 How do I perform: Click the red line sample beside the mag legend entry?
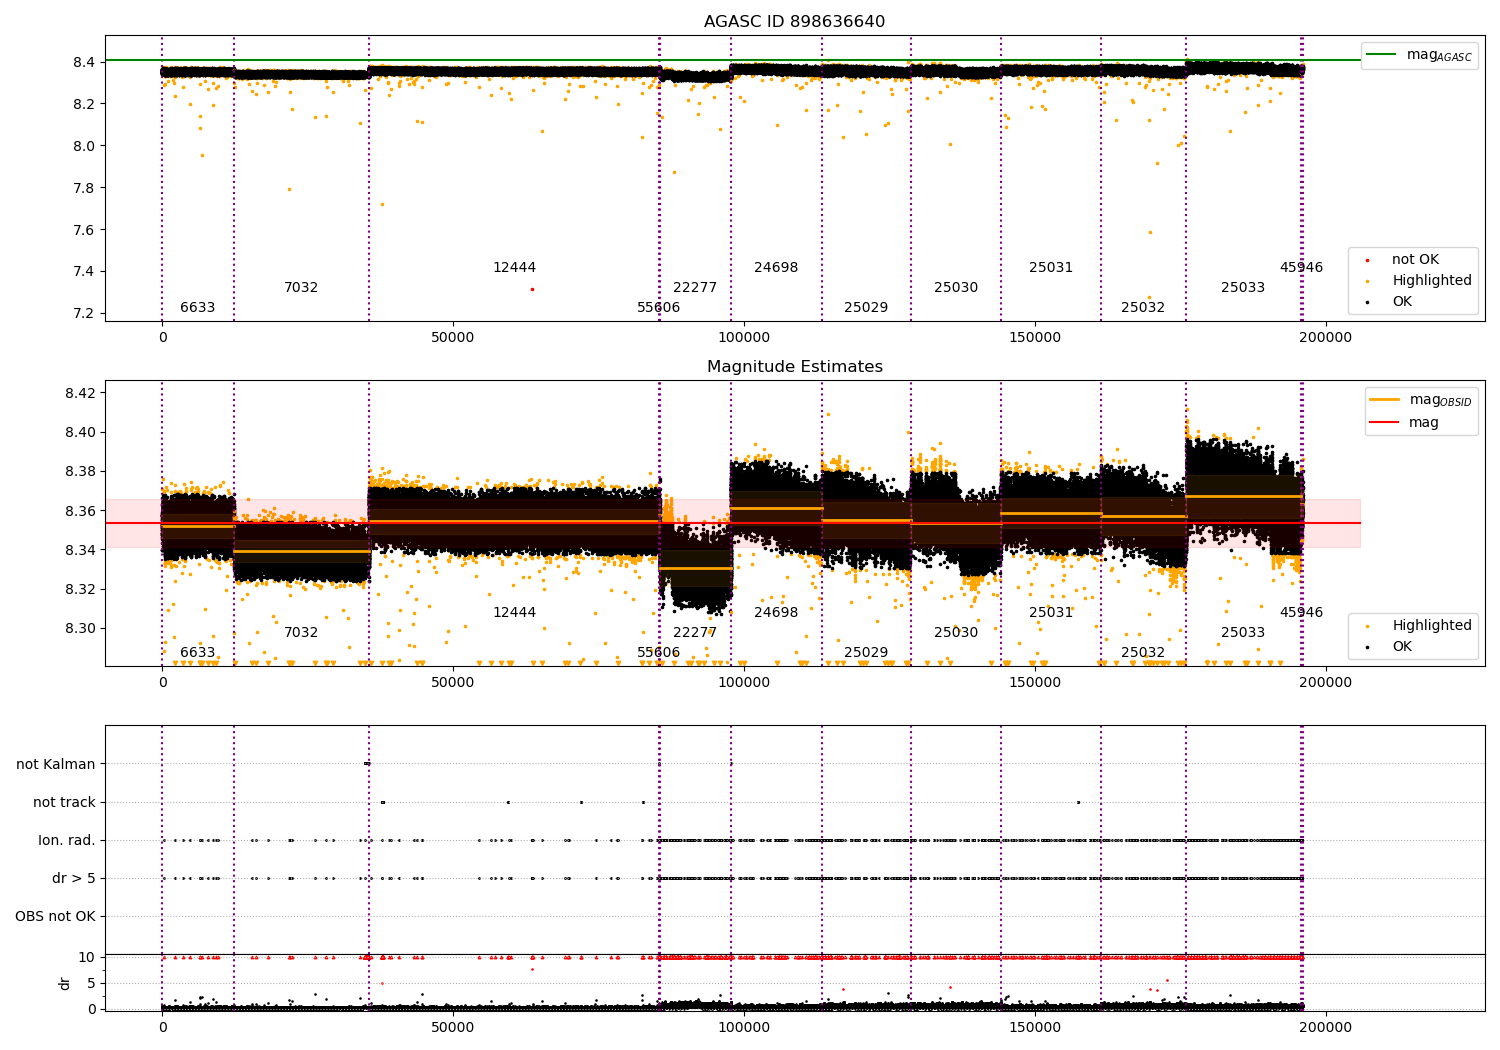click(1384, 422)
